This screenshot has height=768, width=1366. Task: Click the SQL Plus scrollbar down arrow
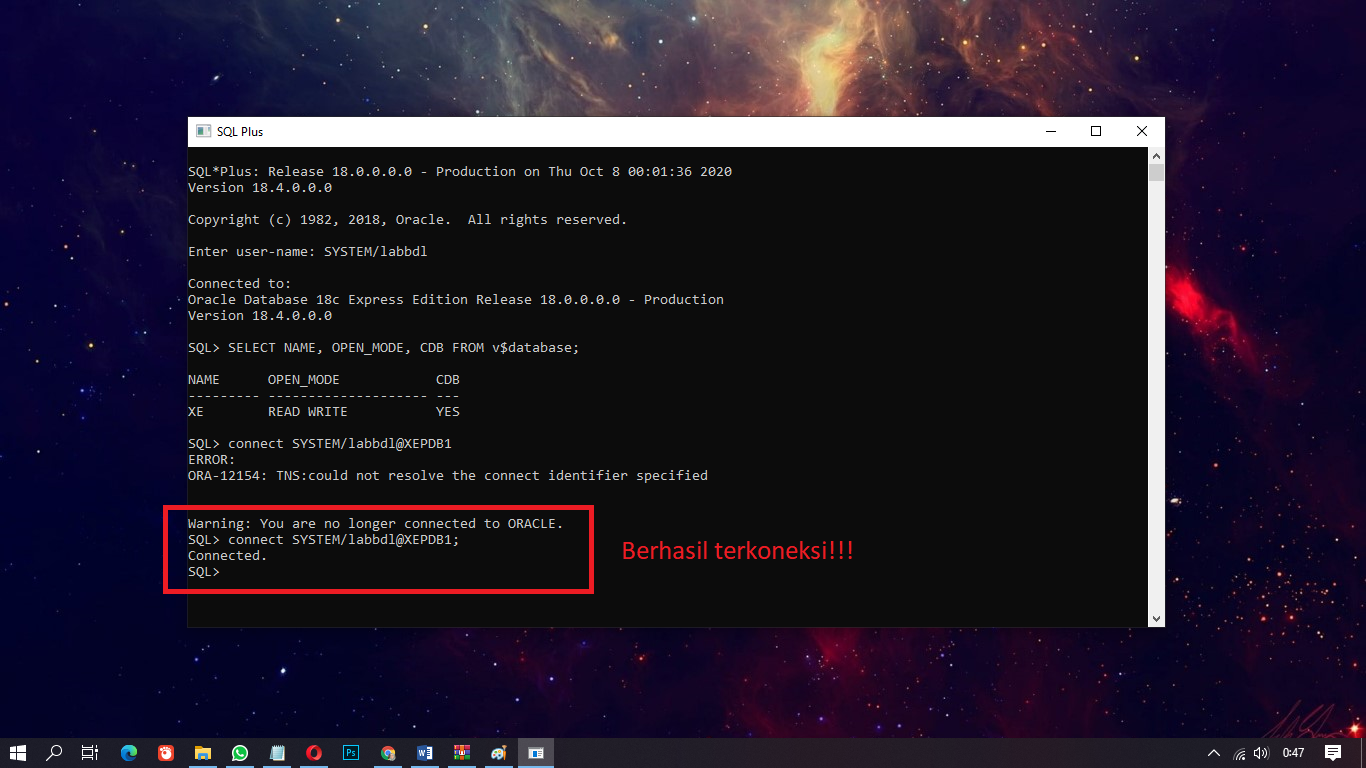[1156, 619]
